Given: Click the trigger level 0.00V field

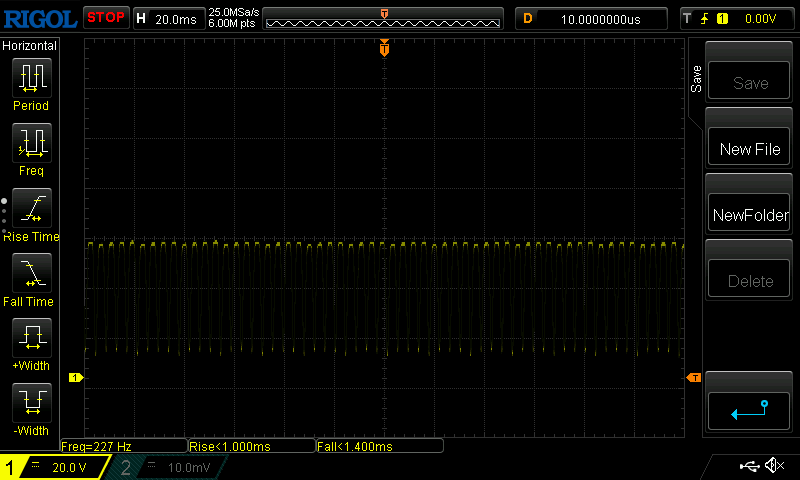Looking at the screenshot, I should 760,19.
